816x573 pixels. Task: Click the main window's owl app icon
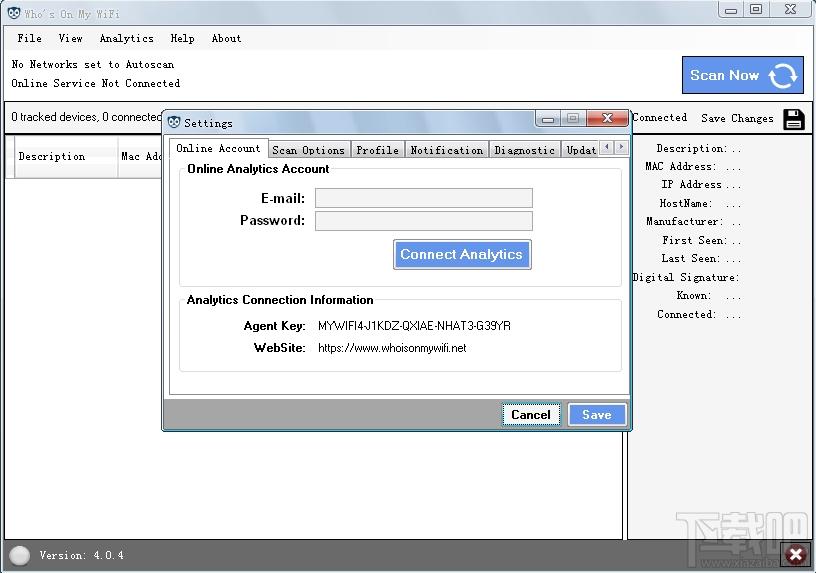(x=14, y=13)
